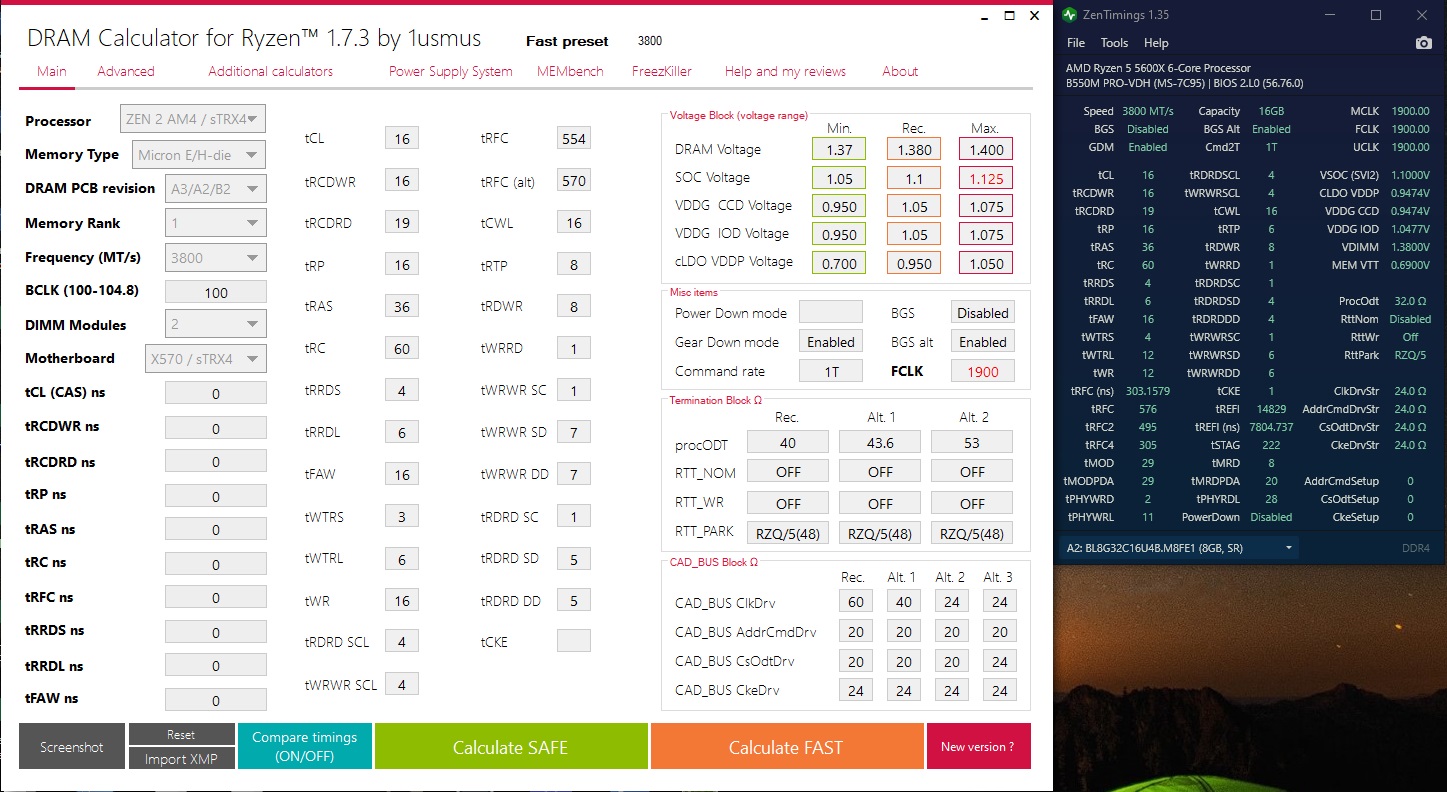Viewport: 1447px width, 792px height.
Task: Expand the DIMM Modules dropdown
Action: pos(215,324)
